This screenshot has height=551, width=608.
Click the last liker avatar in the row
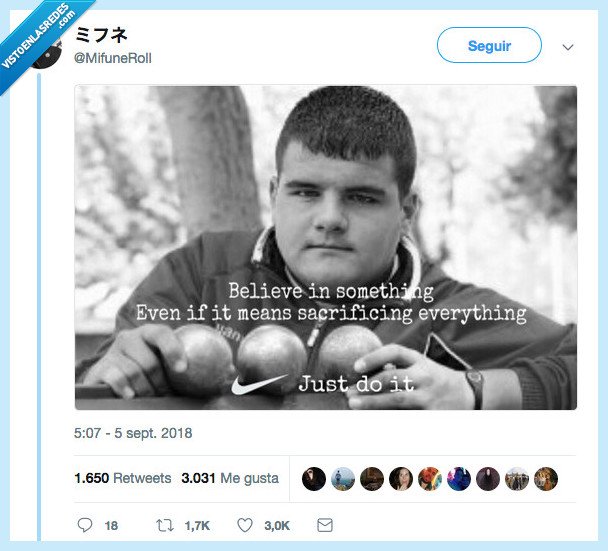546,478
